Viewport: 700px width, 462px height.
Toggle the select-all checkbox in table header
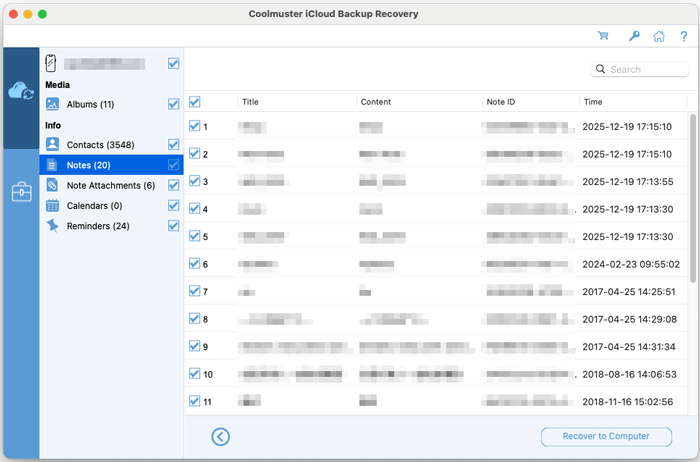(x=194, y=102)
